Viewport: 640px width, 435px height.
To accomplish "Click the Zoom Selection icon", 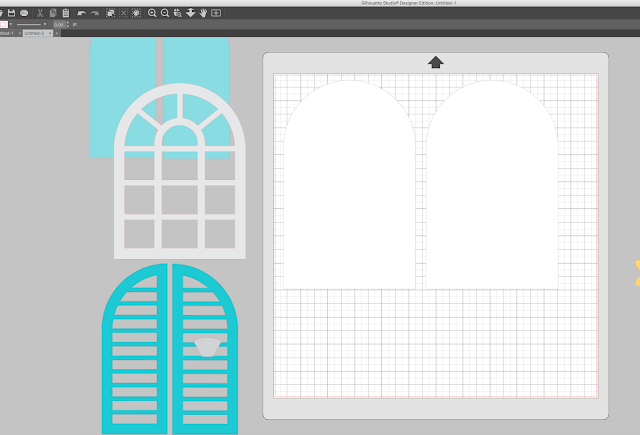I will 178,13.
